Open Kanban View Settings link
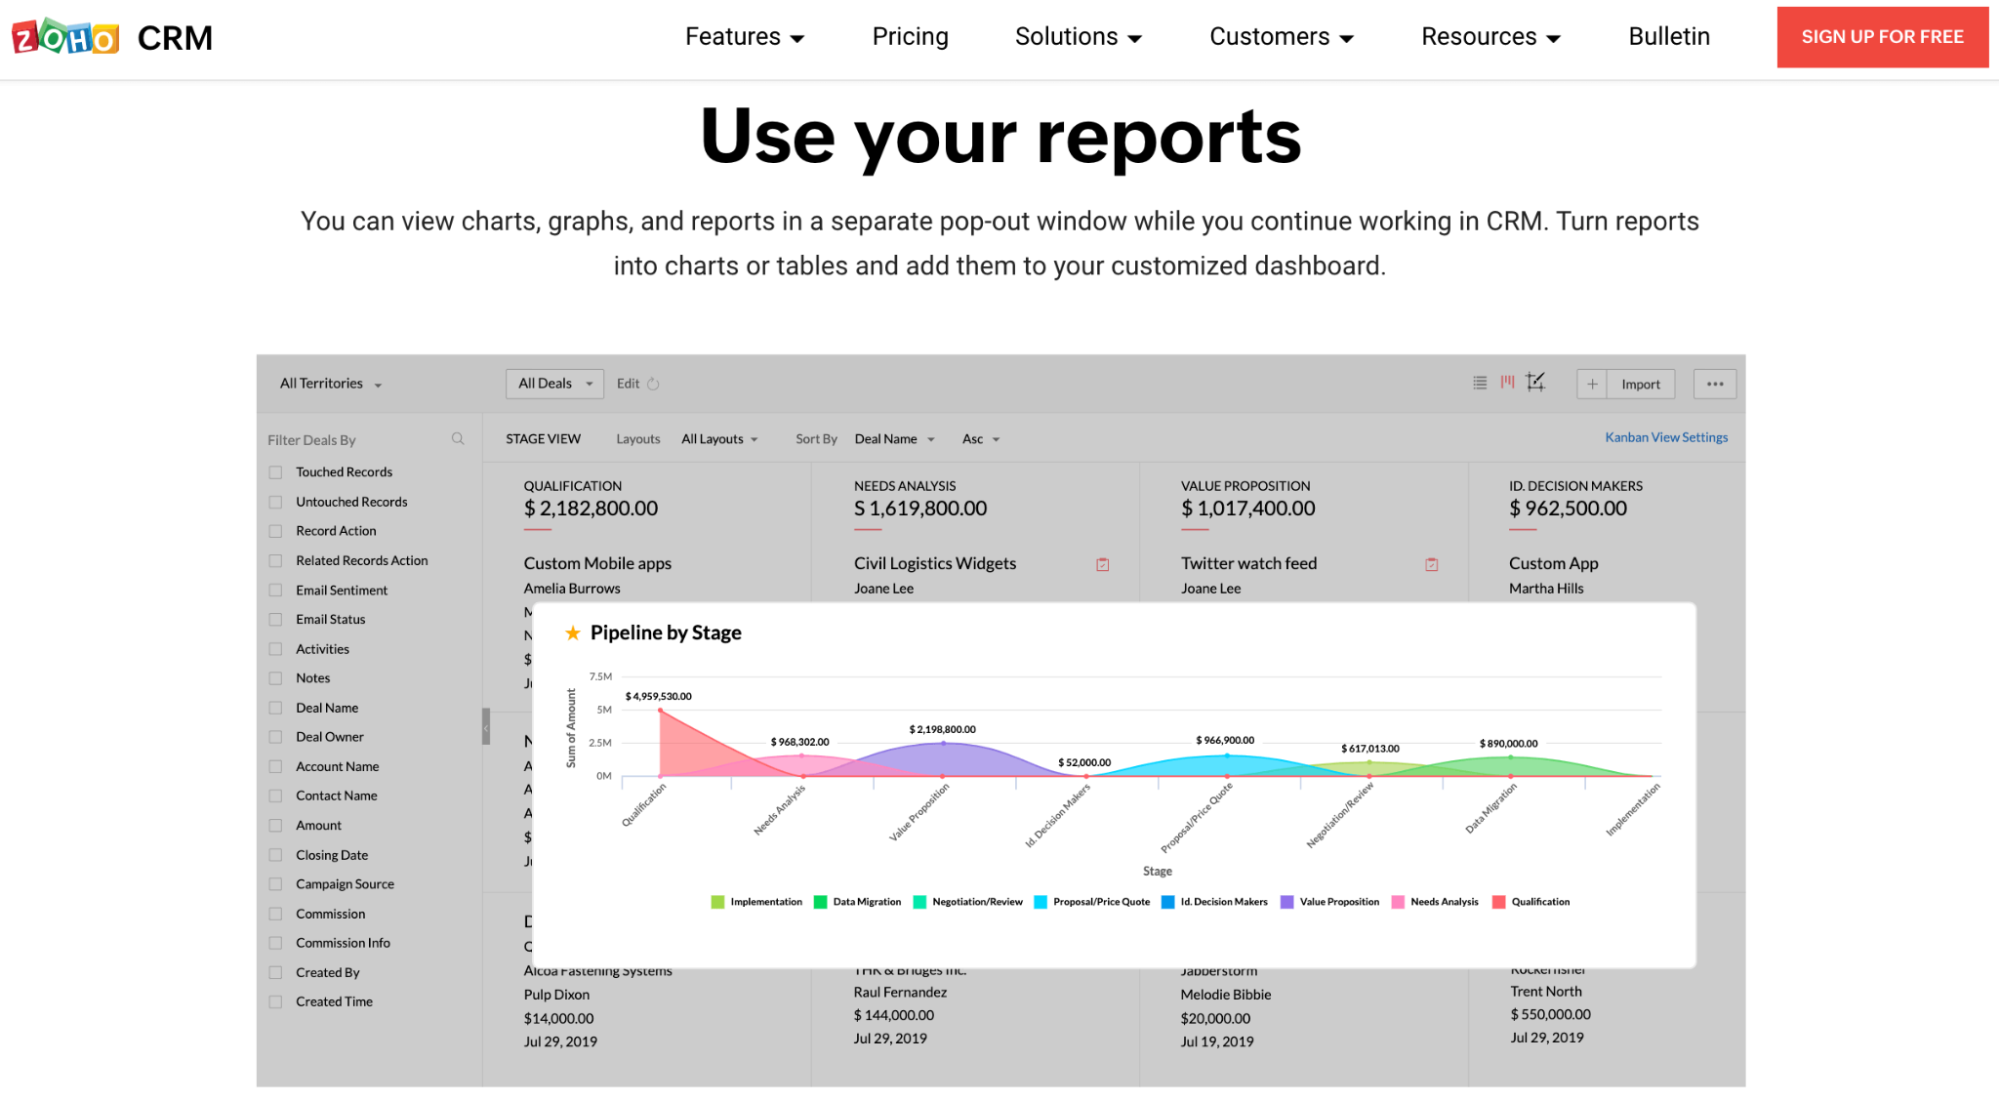 pos(1665,437)
